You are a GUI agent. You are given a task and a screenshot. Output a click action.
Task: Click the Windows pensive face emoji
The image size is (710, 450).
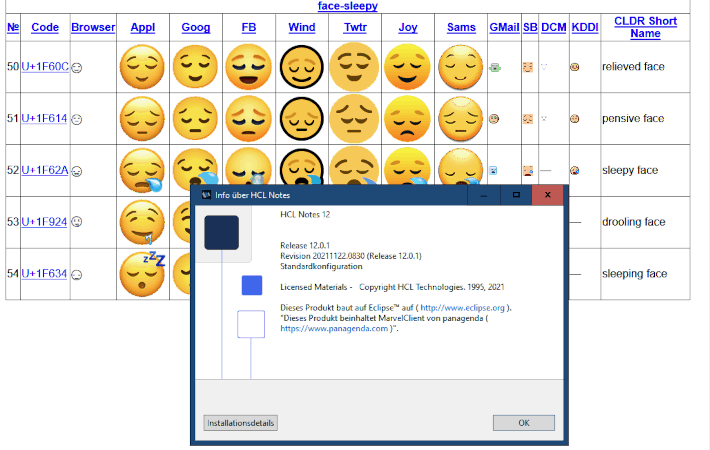point(302,119)
